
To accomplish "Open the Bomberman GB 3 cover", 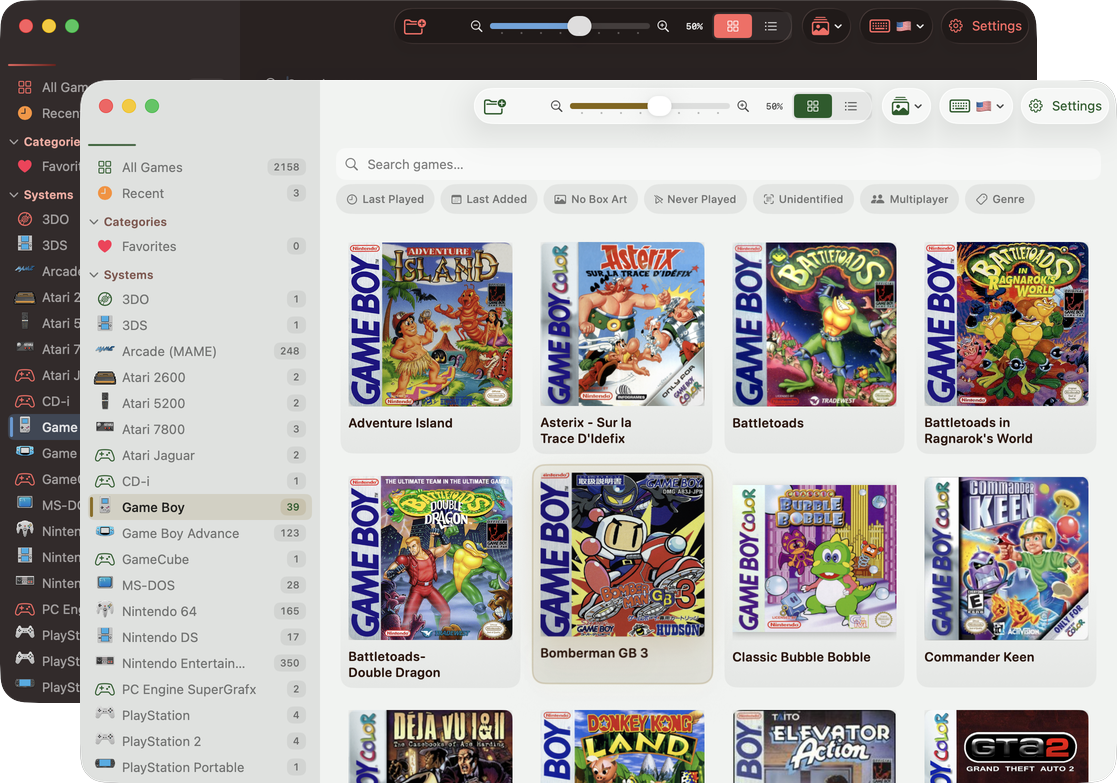I will [x=622, y=554].
